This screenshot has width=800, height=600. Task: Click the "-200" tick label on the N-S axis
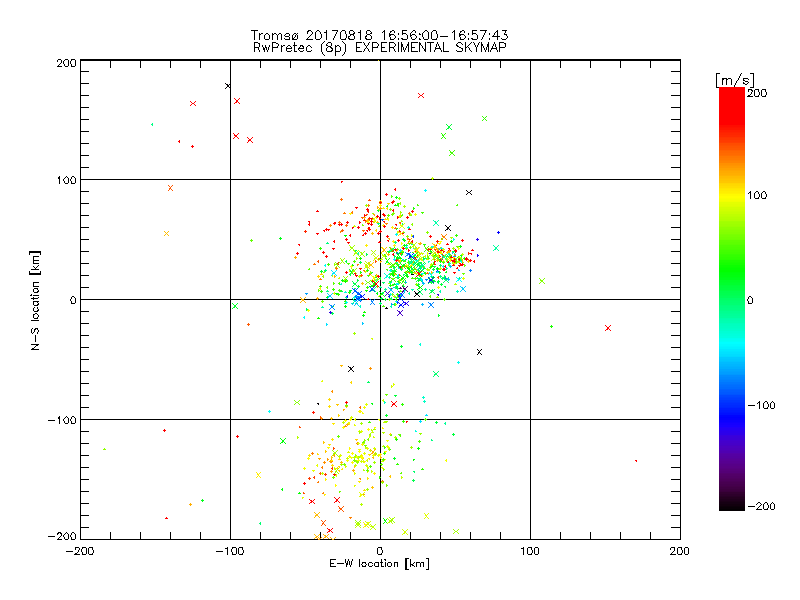(62, 537)
